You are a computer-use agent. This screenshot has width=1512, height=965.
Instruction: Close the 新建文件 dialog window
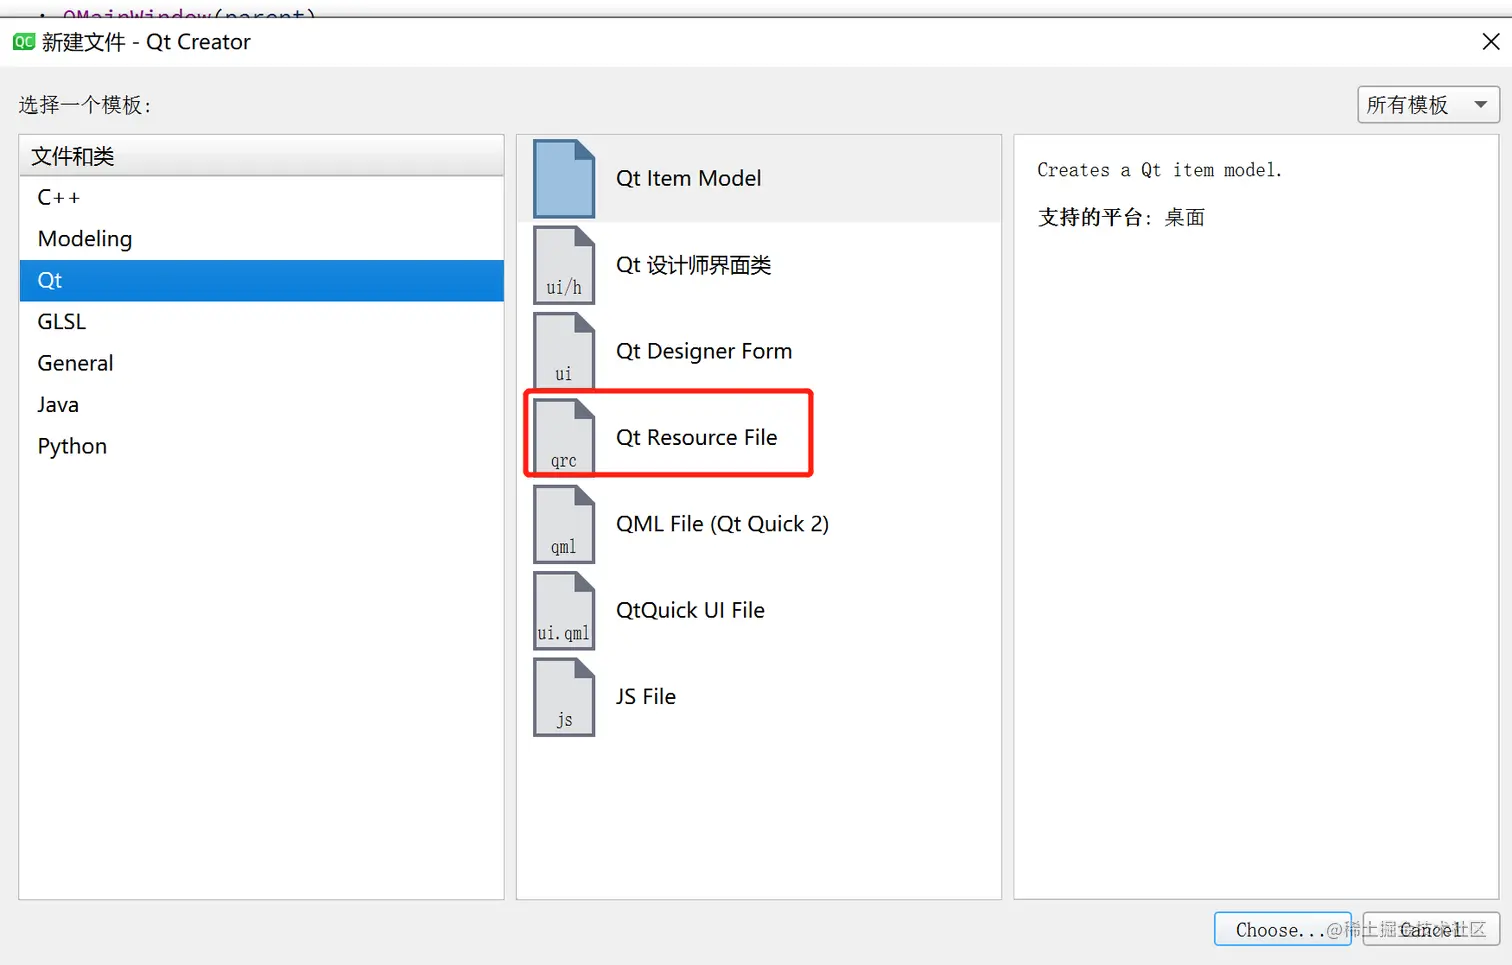click(1490, 42)
